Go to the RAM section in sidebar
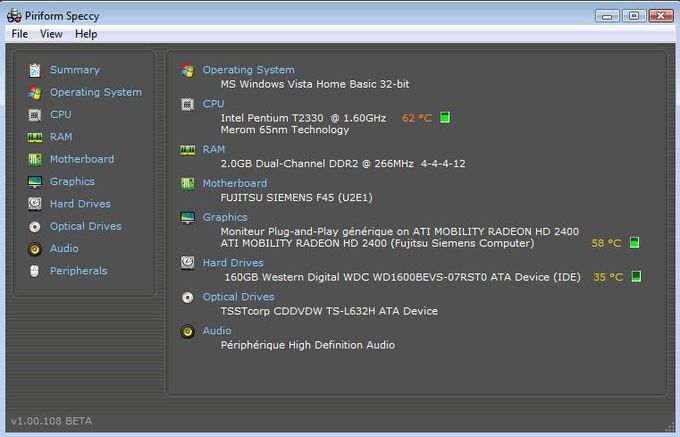The width and height of the screenshot is (680, 437). pos(61,137)
